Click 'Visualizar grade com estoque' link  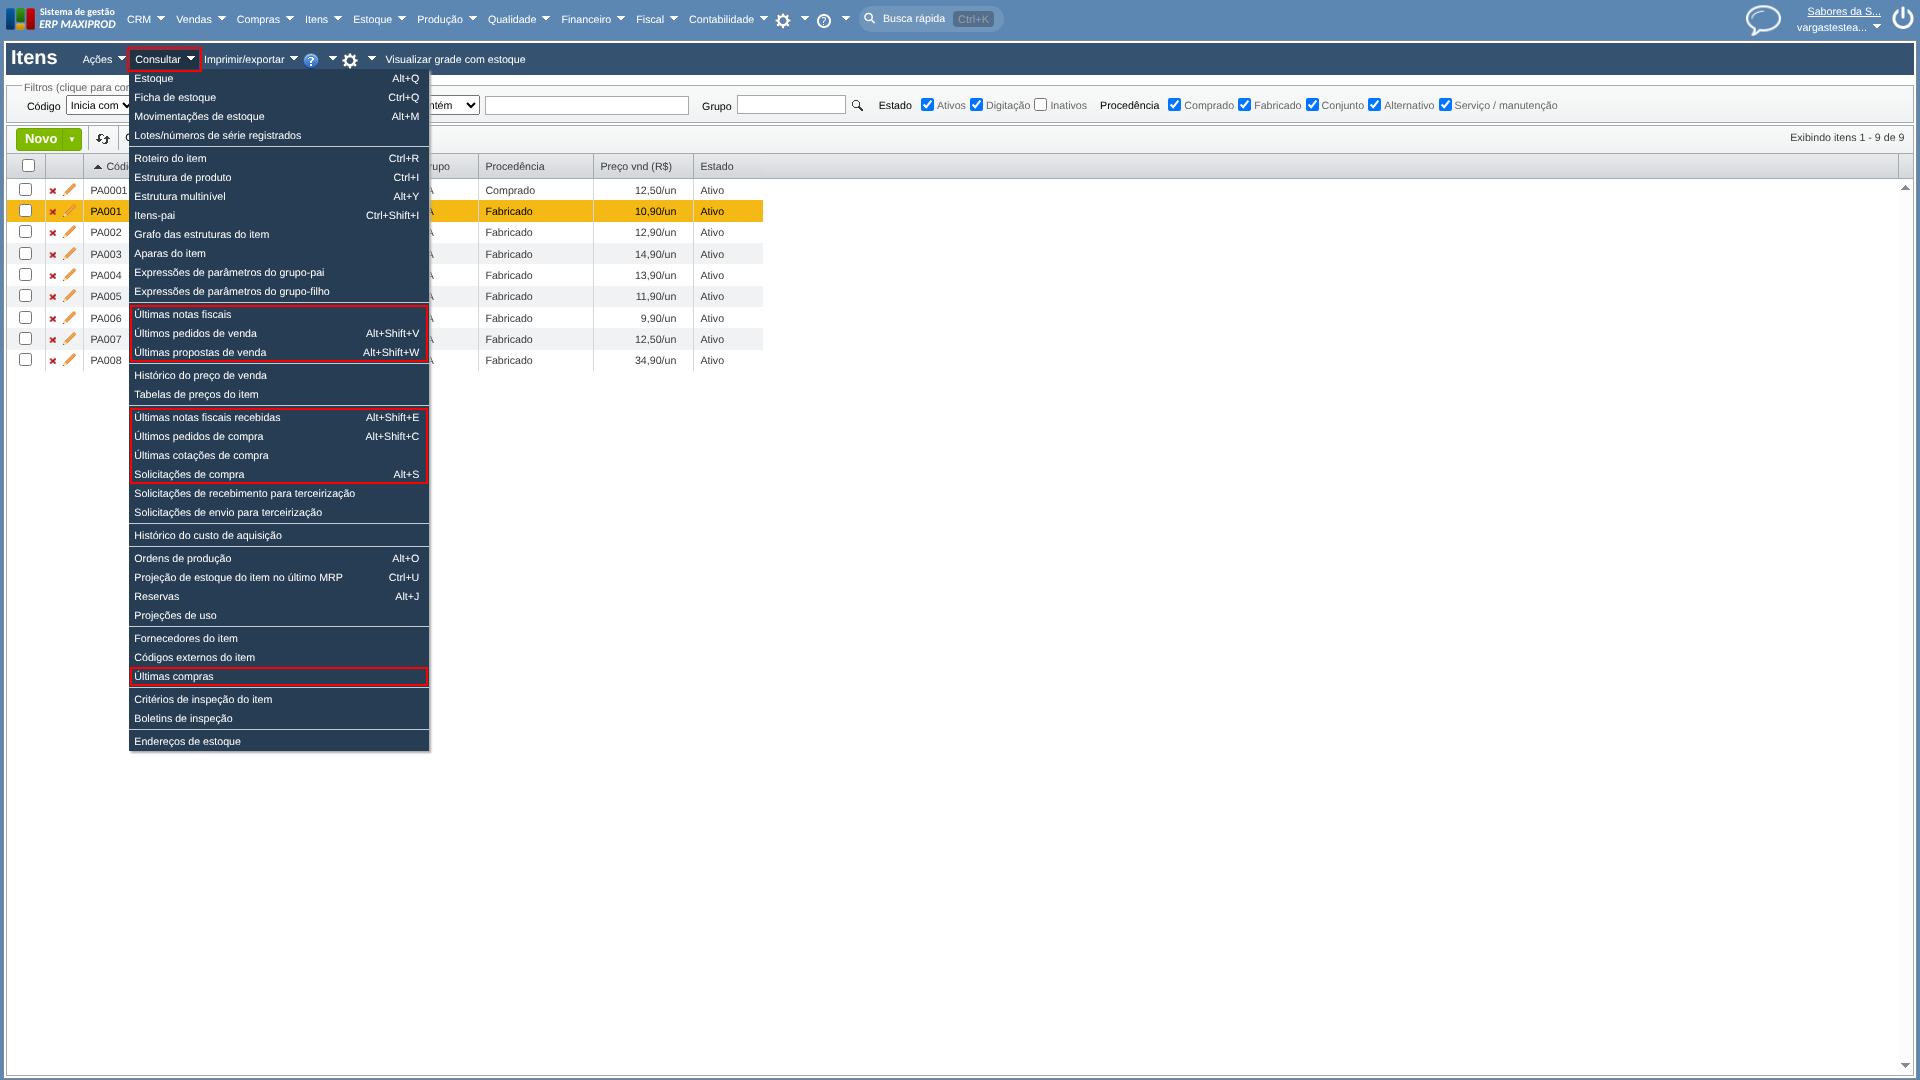455,59
